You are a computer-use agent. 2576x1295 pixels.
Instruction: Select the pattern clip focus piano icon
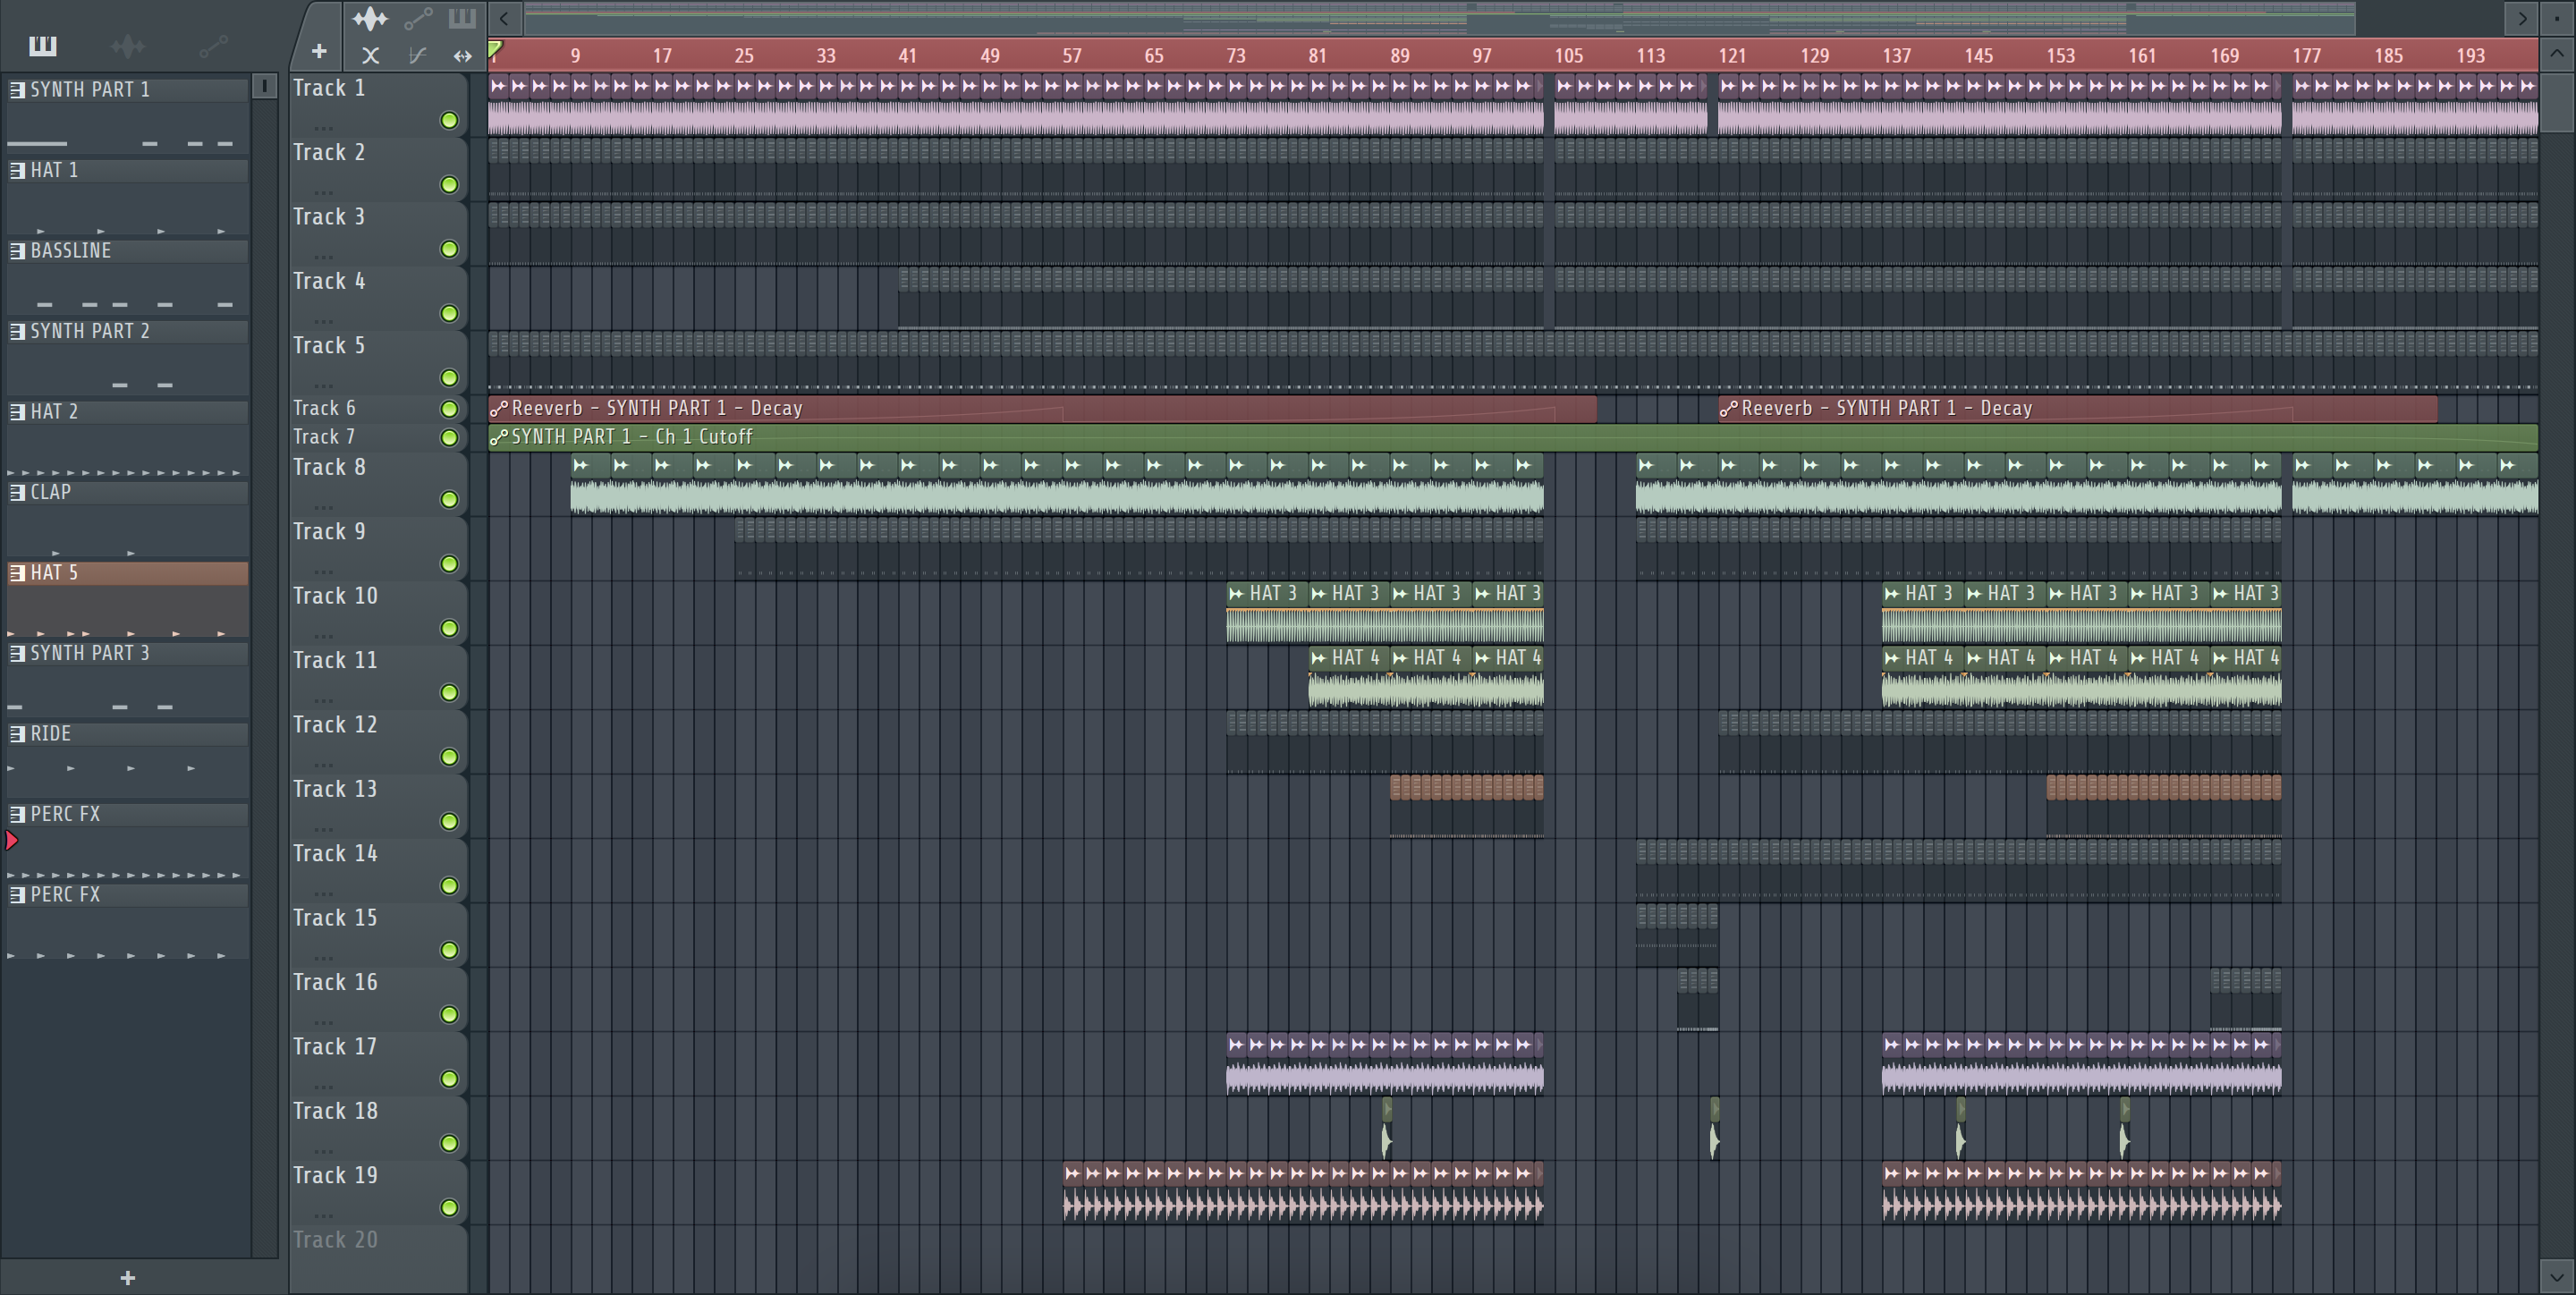(462, 18)
